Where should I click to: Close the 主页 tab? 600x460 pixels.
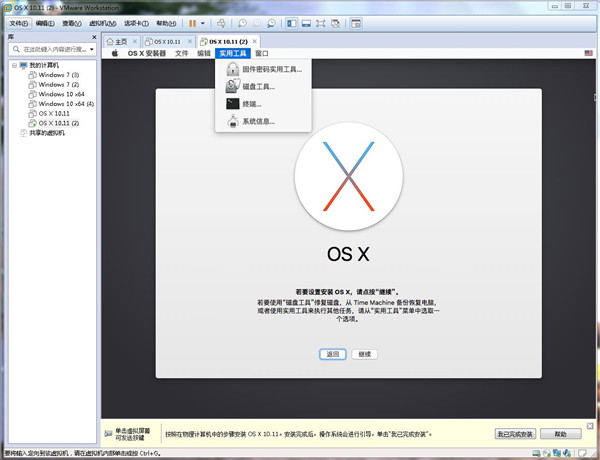point(135,41)
